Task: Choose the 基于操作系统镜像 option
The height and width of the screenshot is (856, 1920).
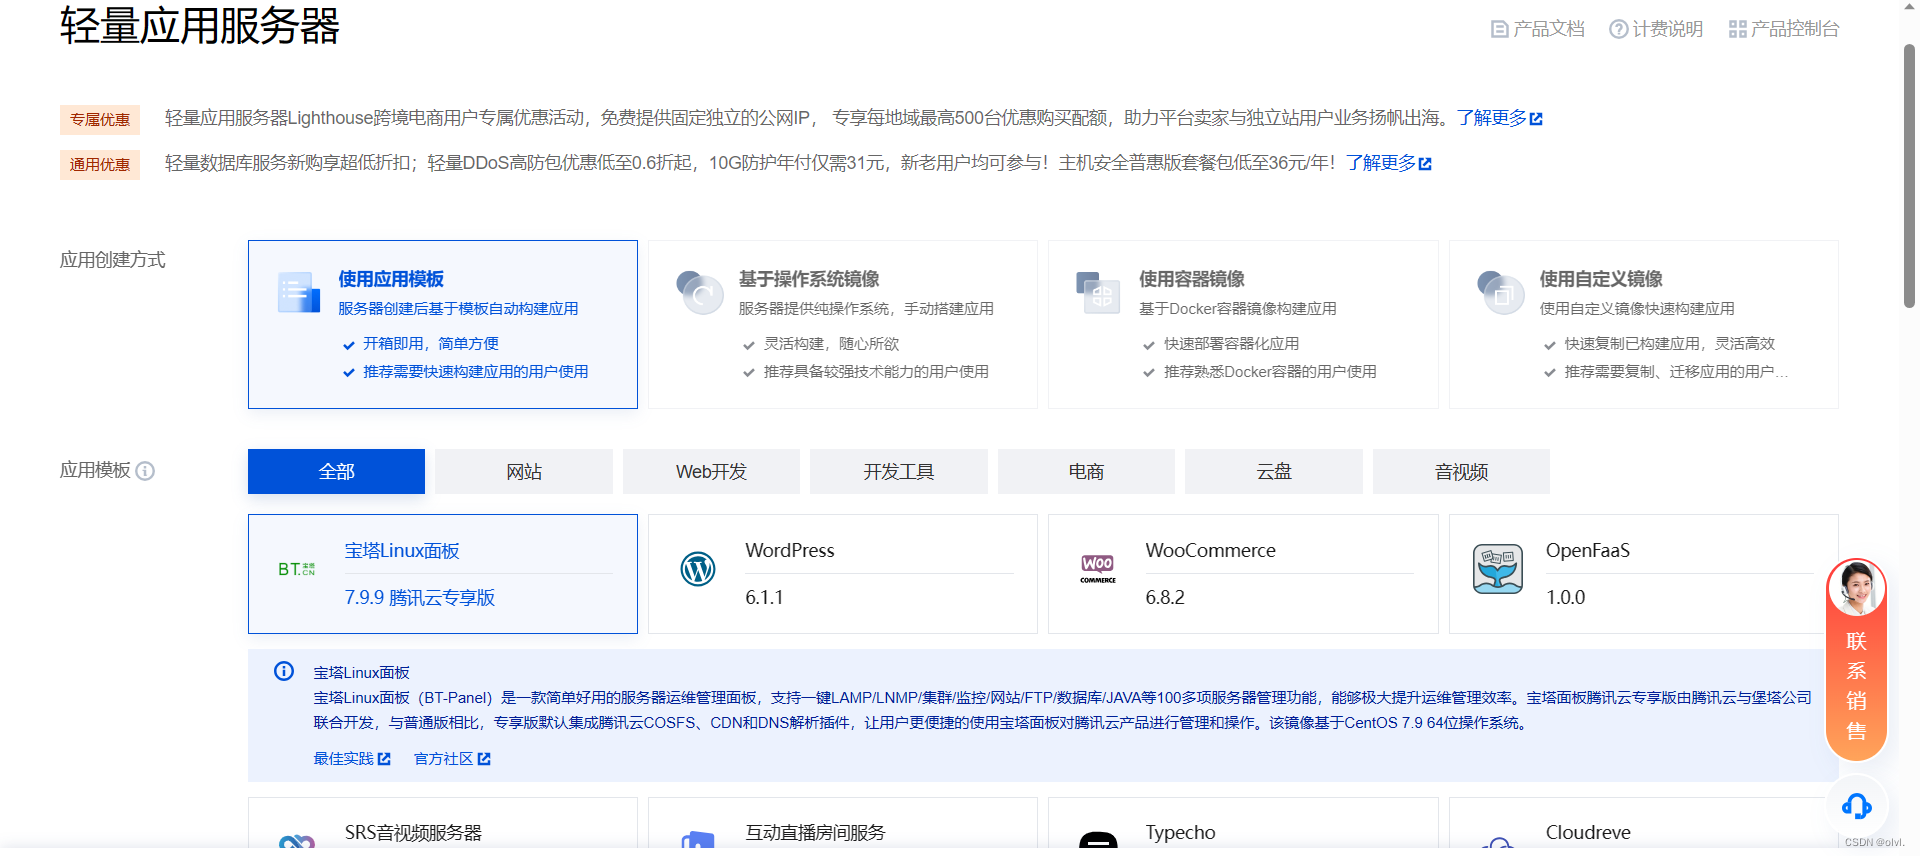Action: 843,324
